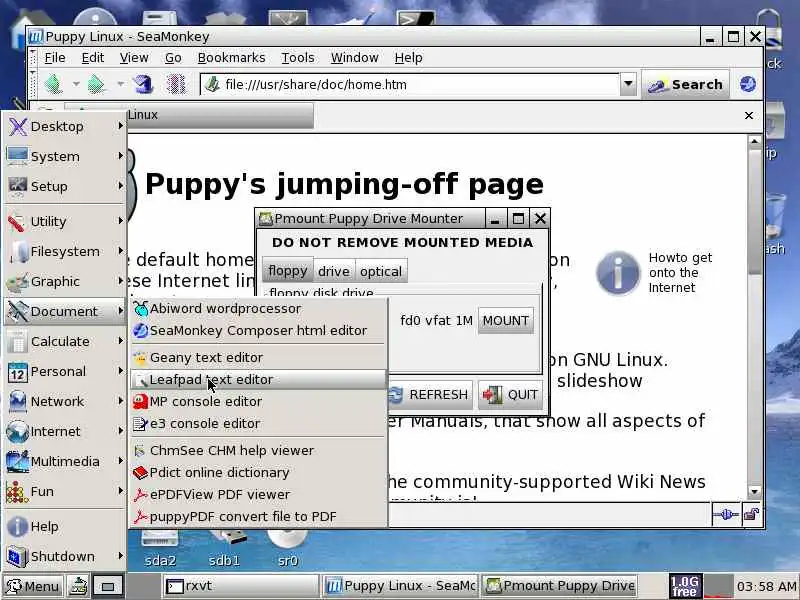The height and width of the screenshot is (600, 800).
Task: Open the SeaMonkey Tools menu
Action: pos(297,58)
